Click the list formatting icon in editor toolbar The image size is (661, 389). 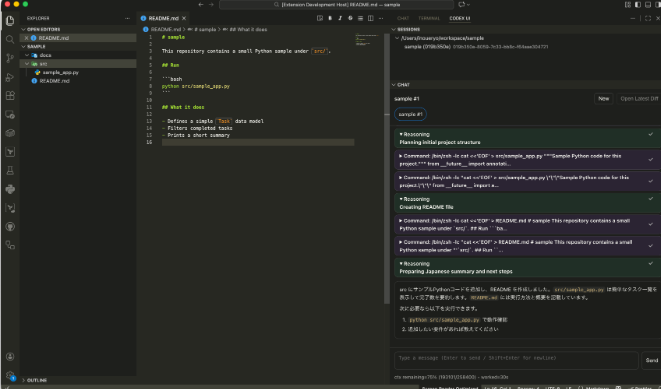point(360,18)
